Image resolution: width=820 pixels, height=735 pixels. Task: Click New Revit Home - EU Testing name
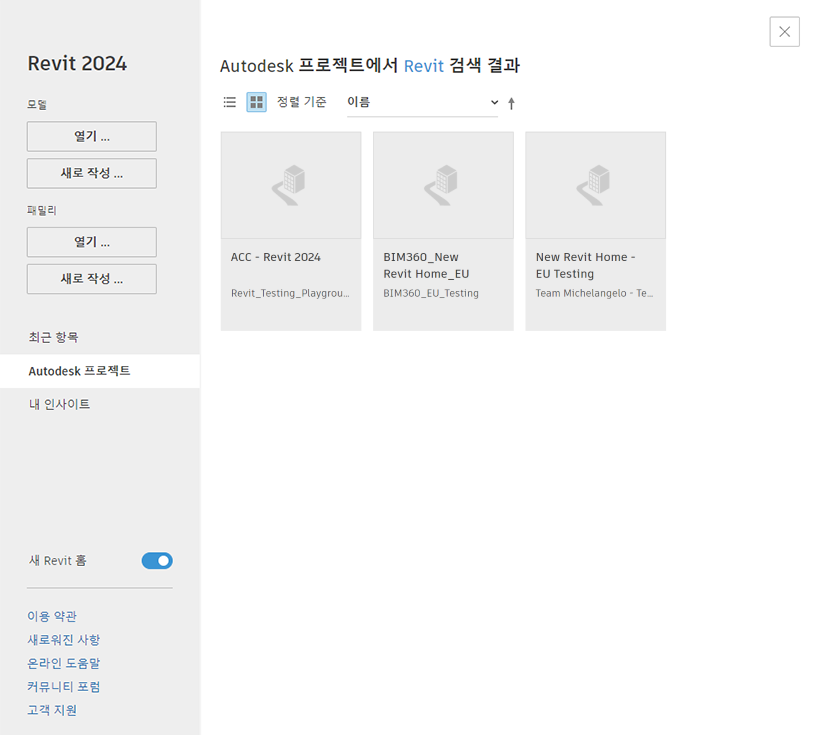(585, 266)
